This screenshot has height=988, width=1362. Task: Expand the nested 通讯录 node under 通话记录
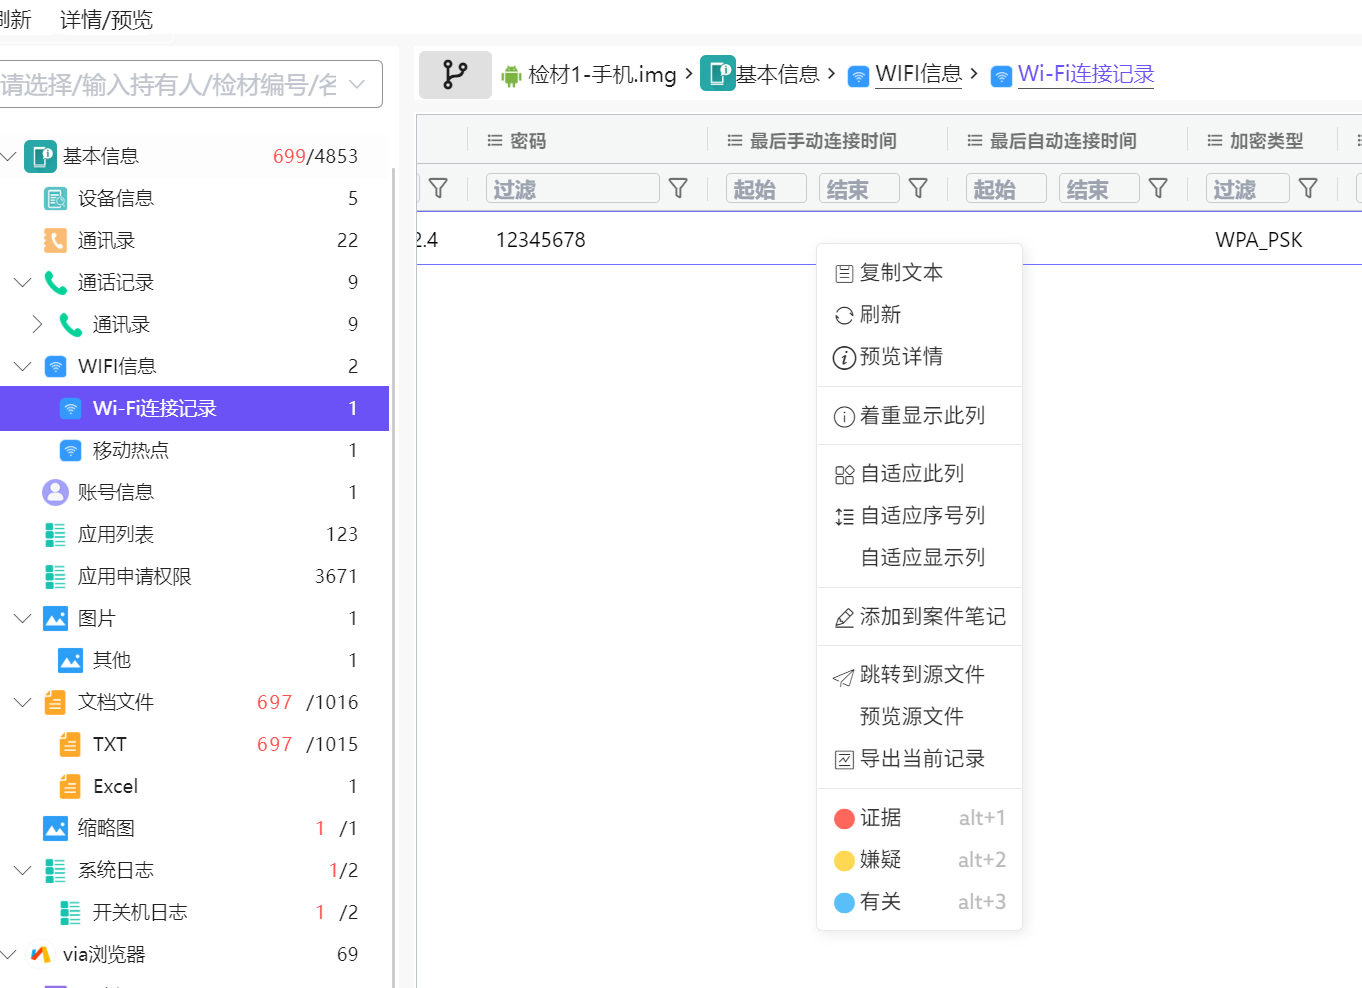click(x=37, y=324)
